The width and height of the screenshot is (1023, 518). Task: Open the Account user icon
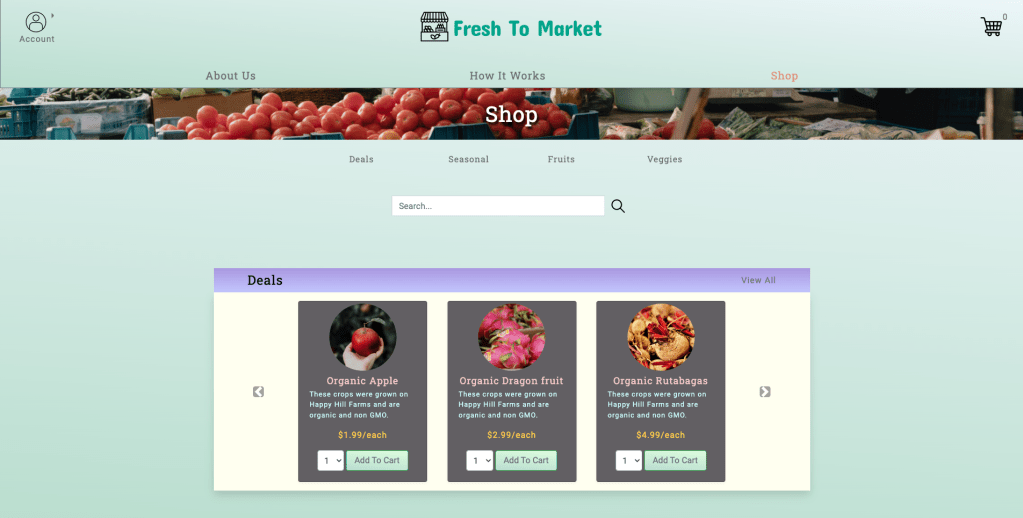coord(36,22)
